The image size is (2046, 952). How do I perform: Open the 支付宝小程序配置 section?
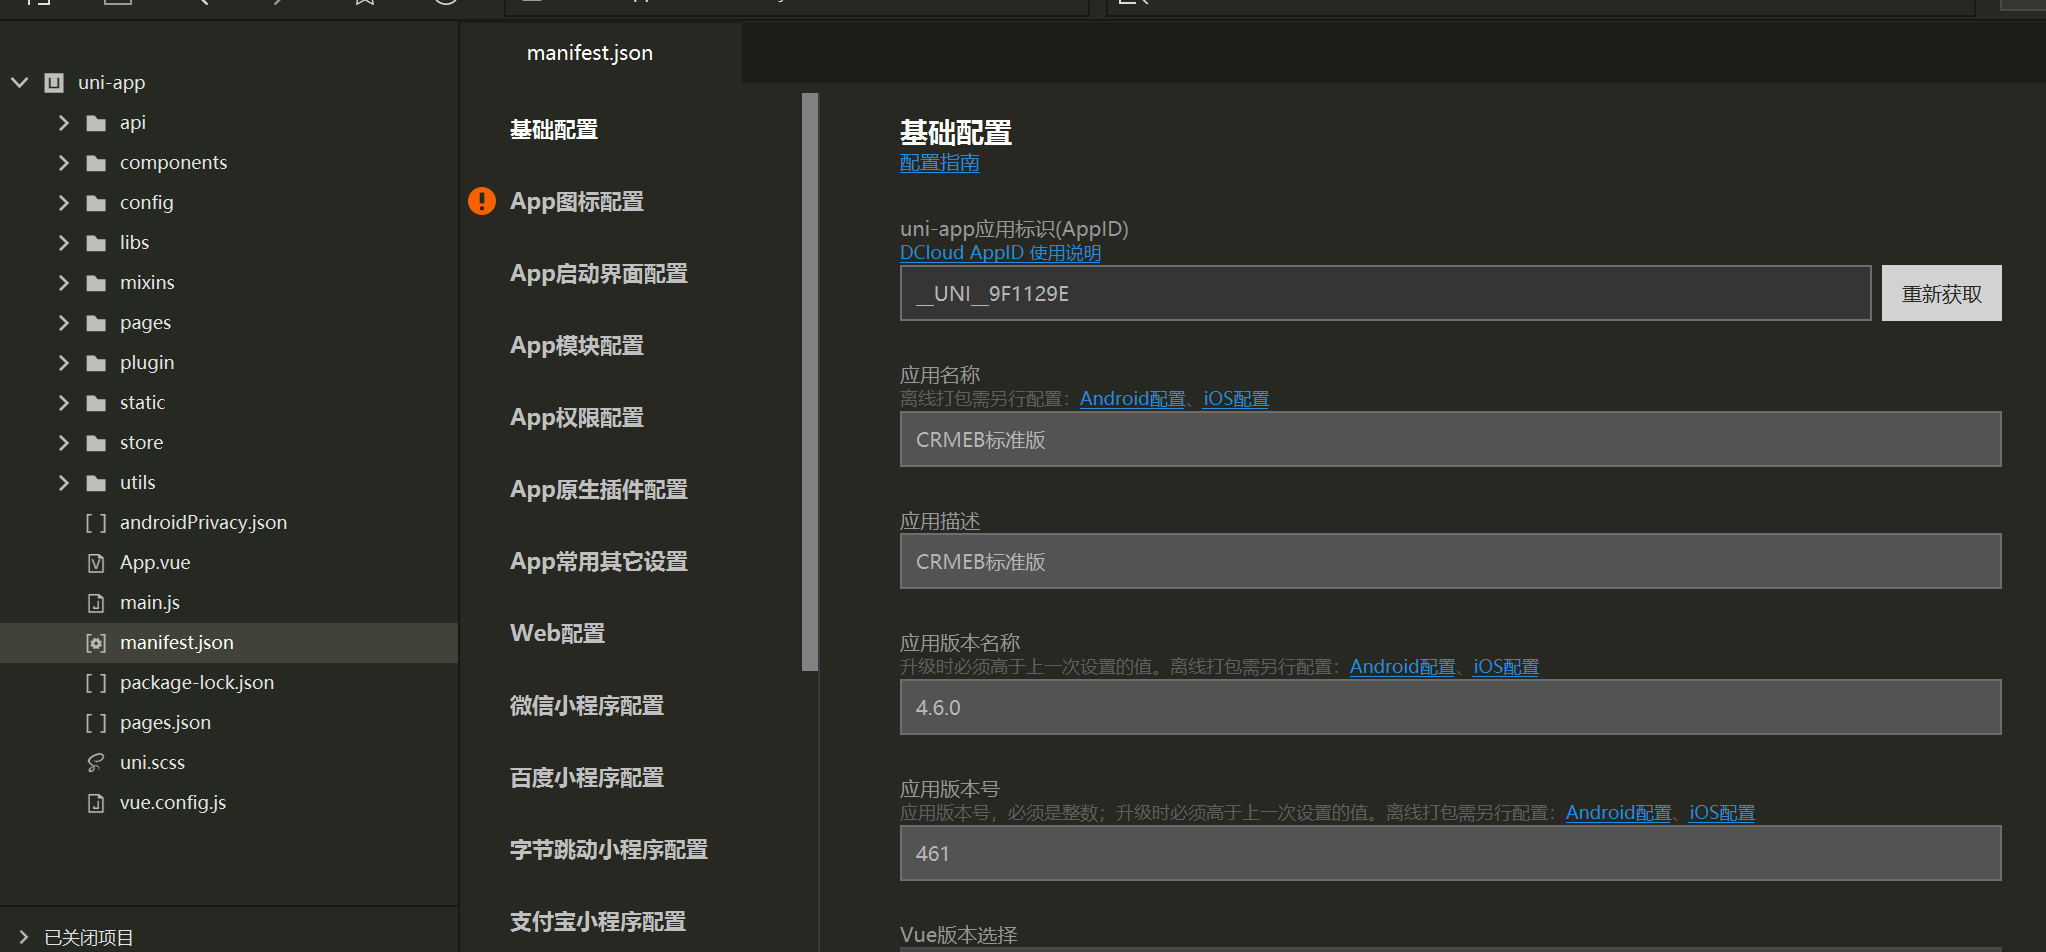[598, 921]
